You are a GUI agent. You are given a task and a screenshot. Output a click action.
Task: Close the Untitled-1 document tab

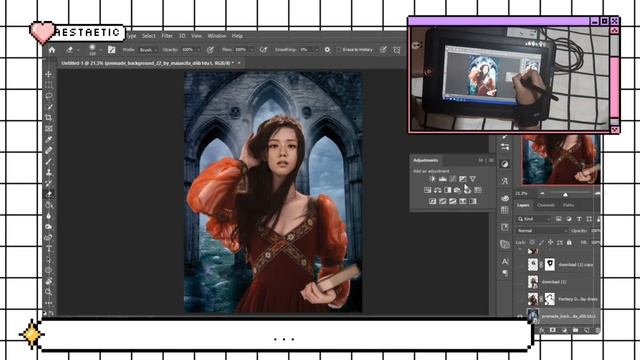click(x=239, y=63)
